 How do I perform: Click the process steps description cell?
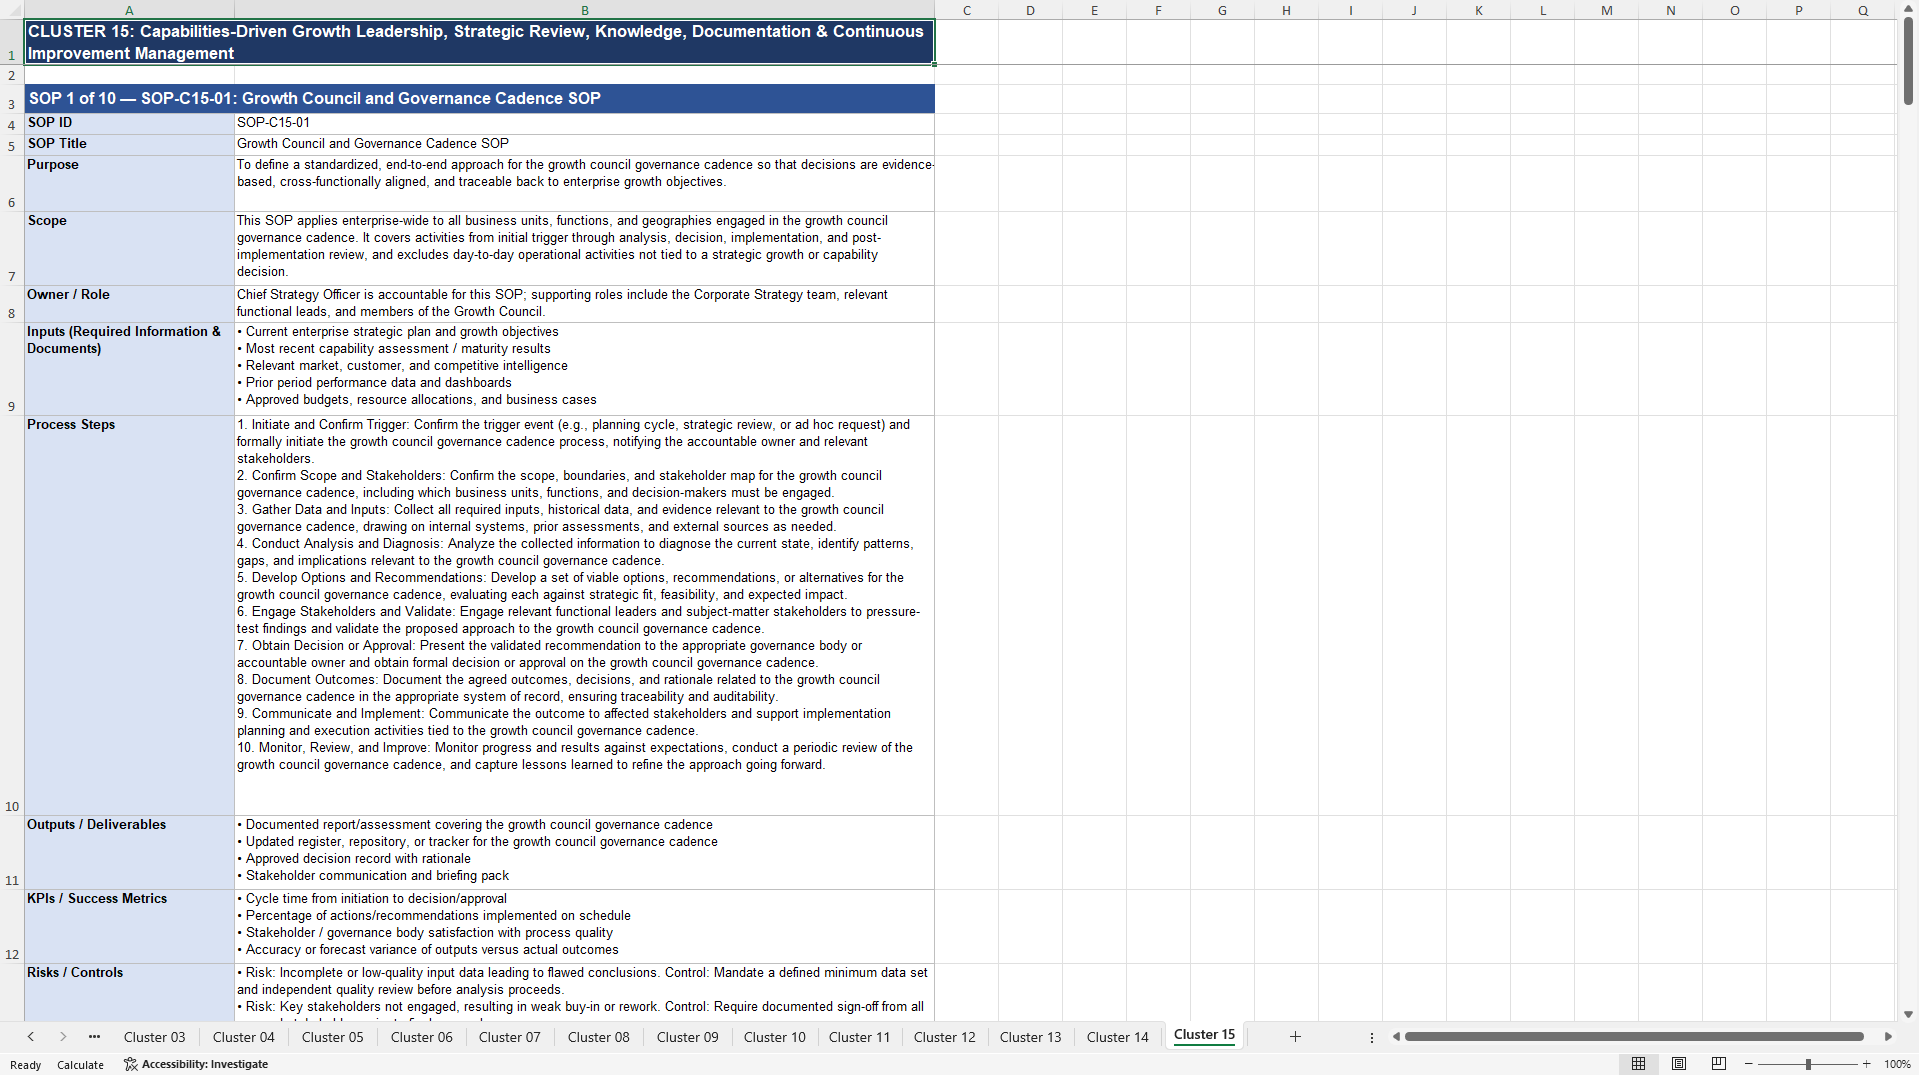pos(584,615)
